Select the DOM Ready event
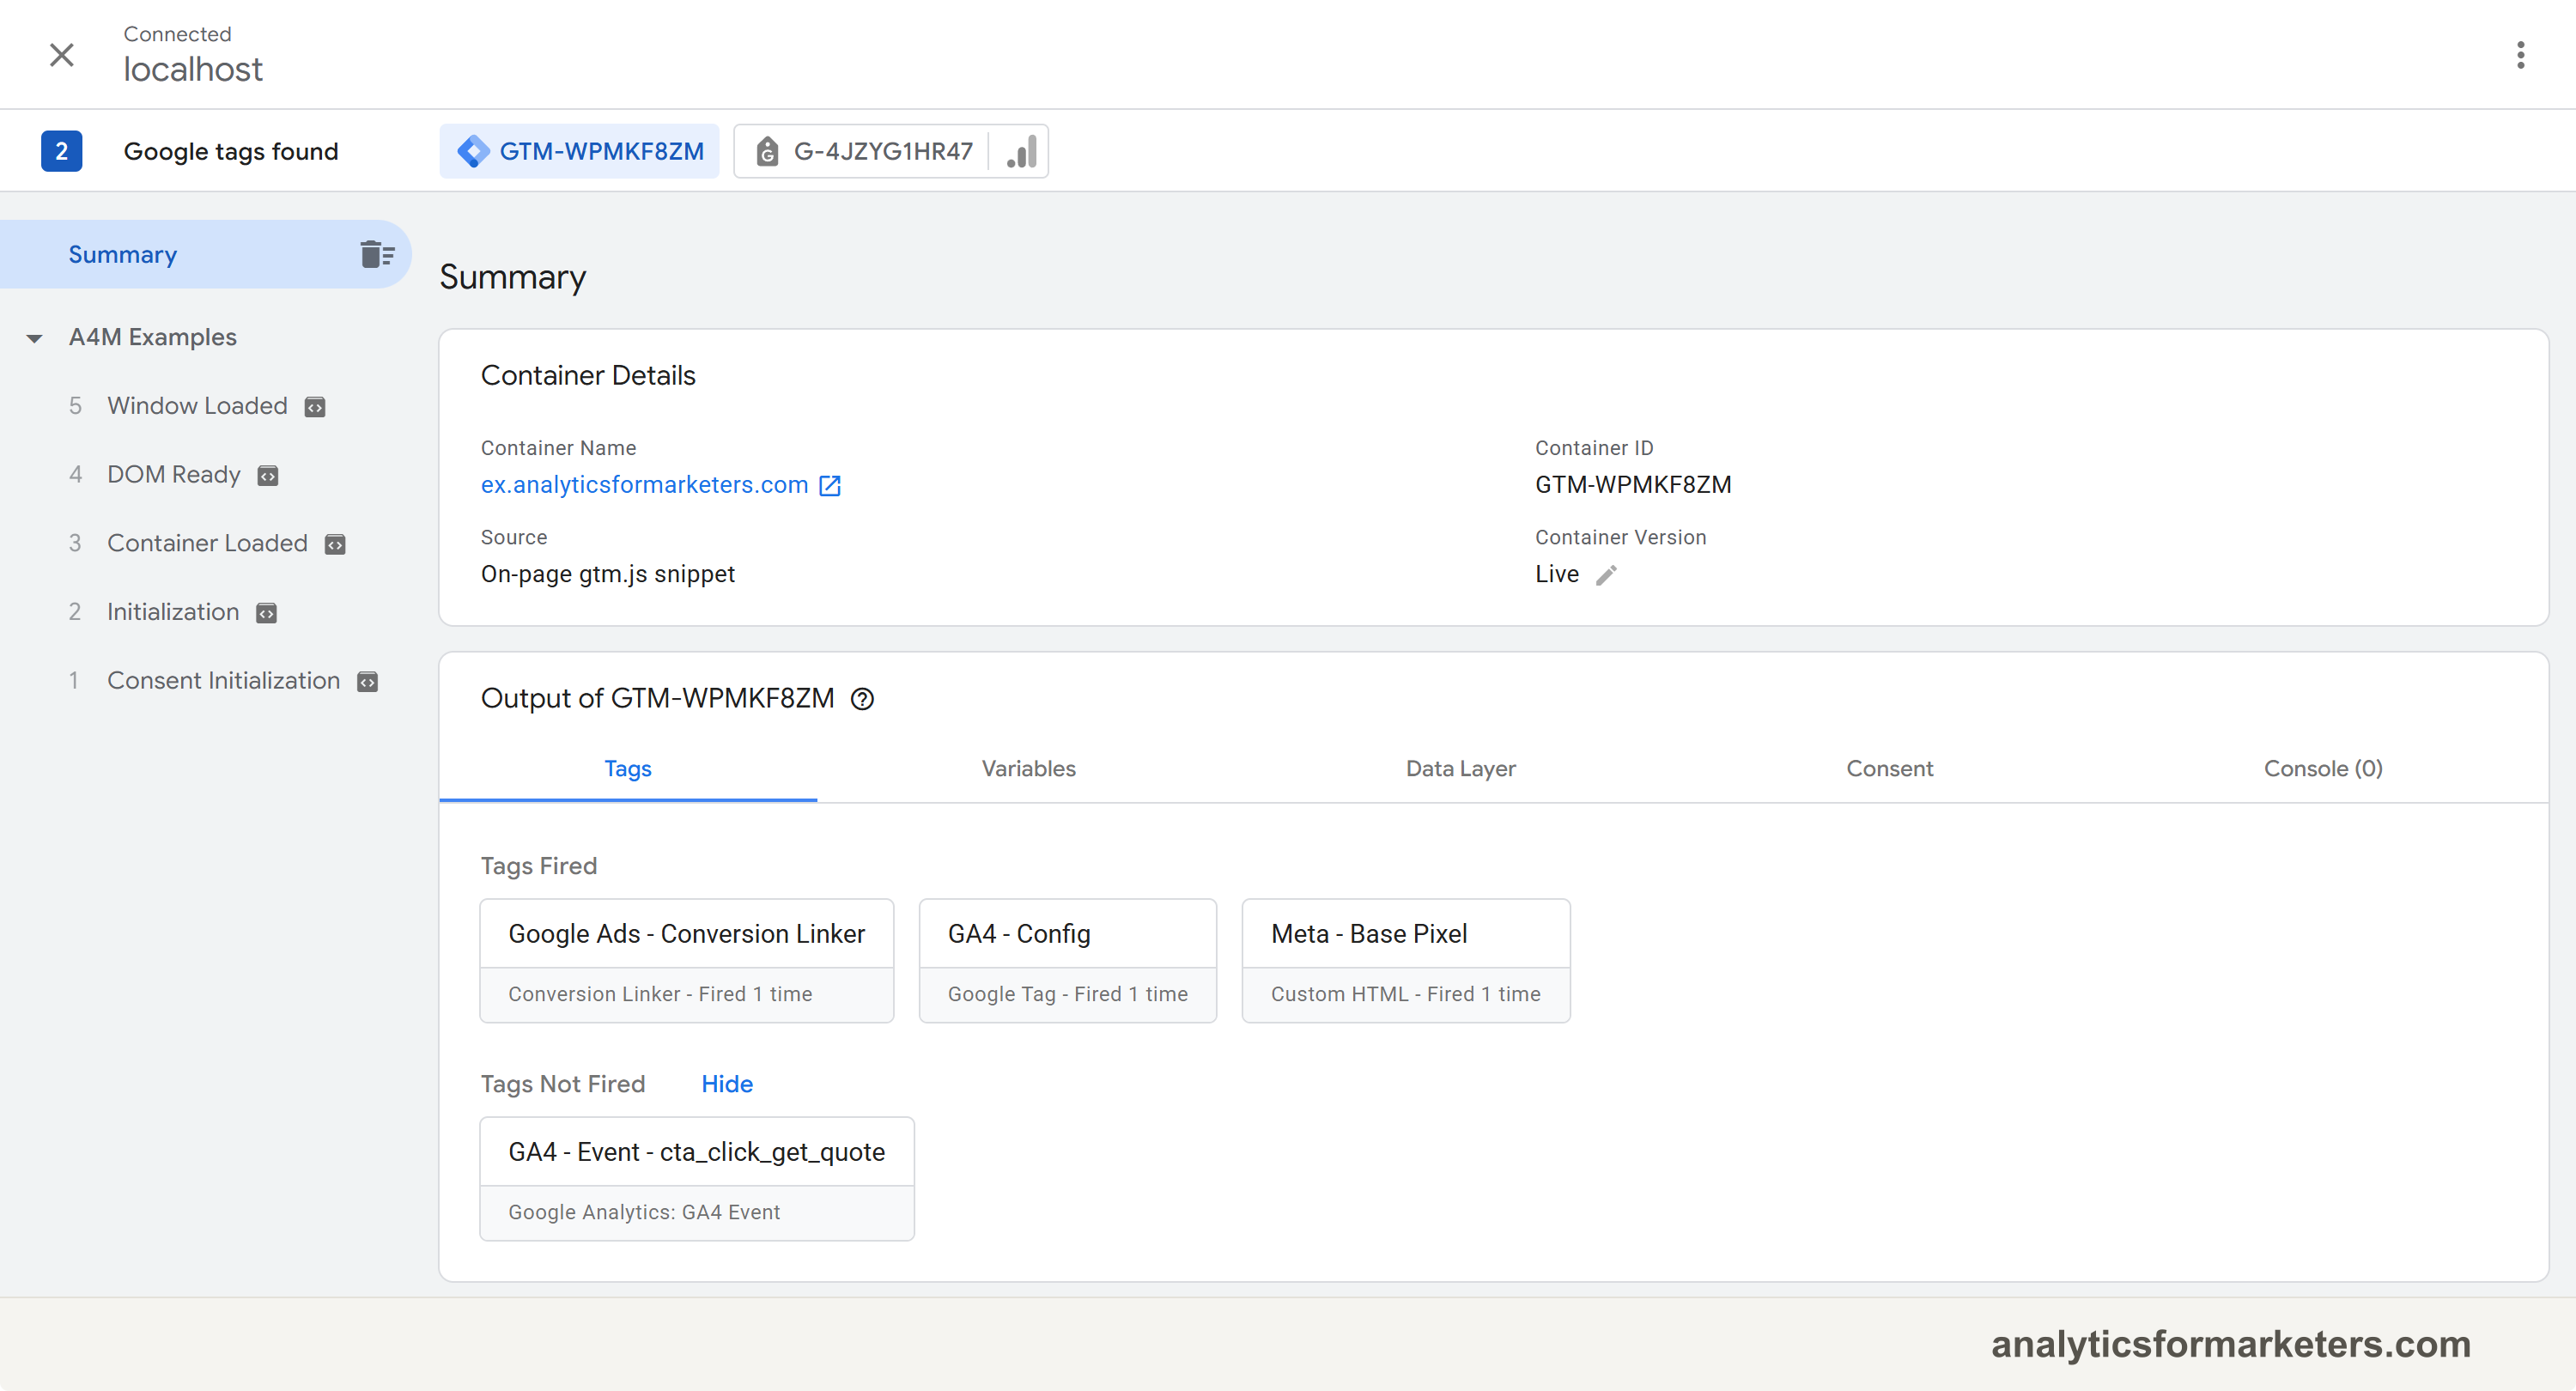The image size is (2576, 1391). pos(174,474)
